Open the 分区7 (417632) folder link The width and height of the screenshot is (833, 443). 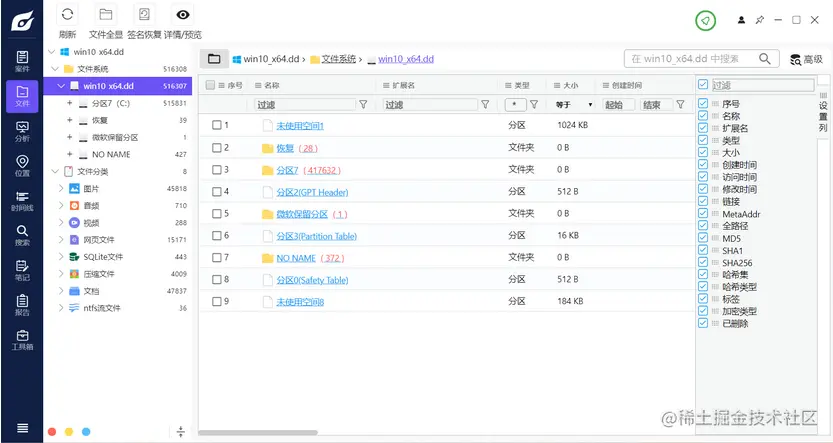[309, 170]
